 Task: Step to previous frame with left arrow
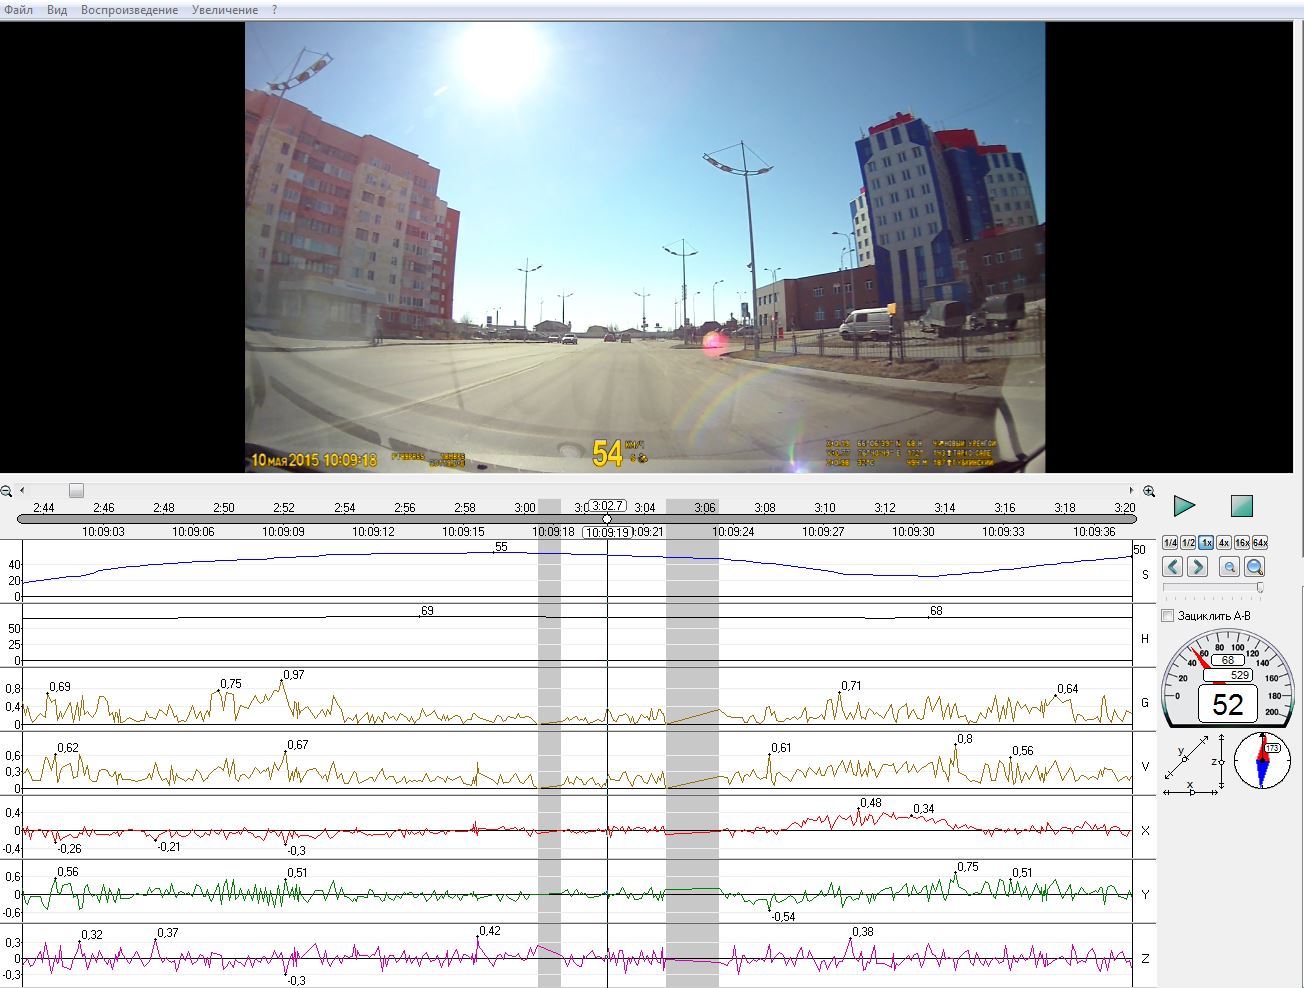point(1172,567)
